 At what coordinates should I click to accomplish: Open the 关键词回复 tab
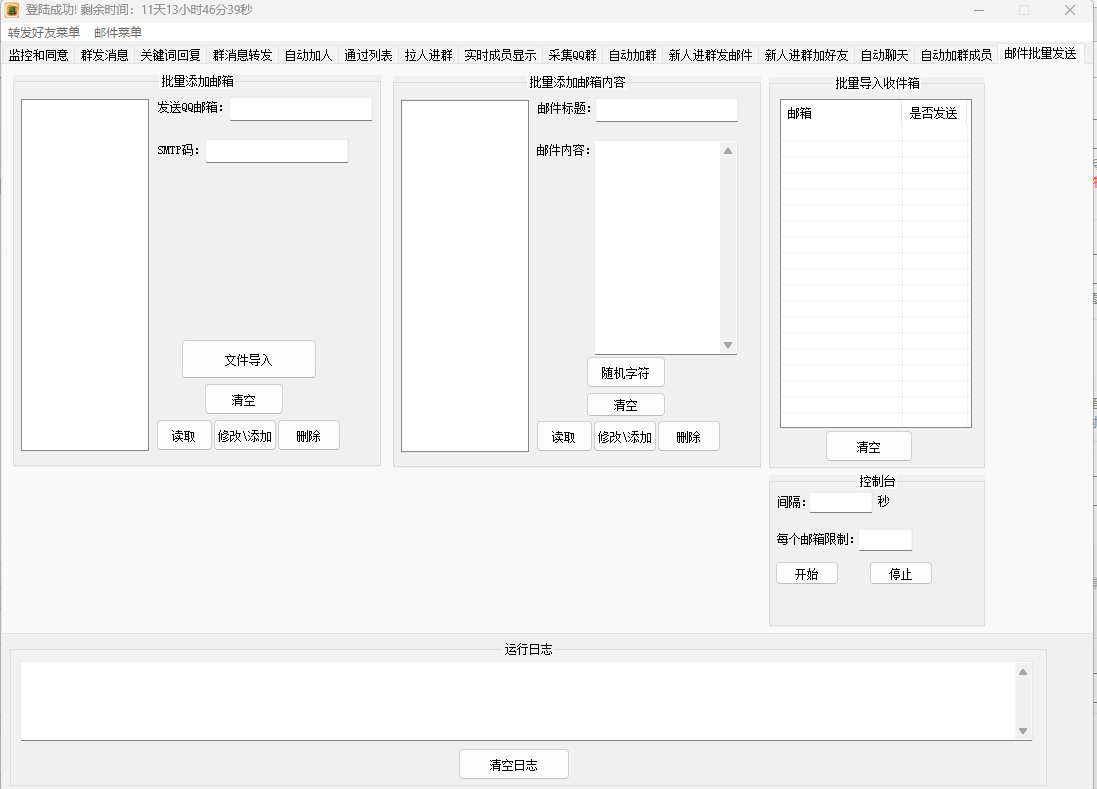point(170,55)
